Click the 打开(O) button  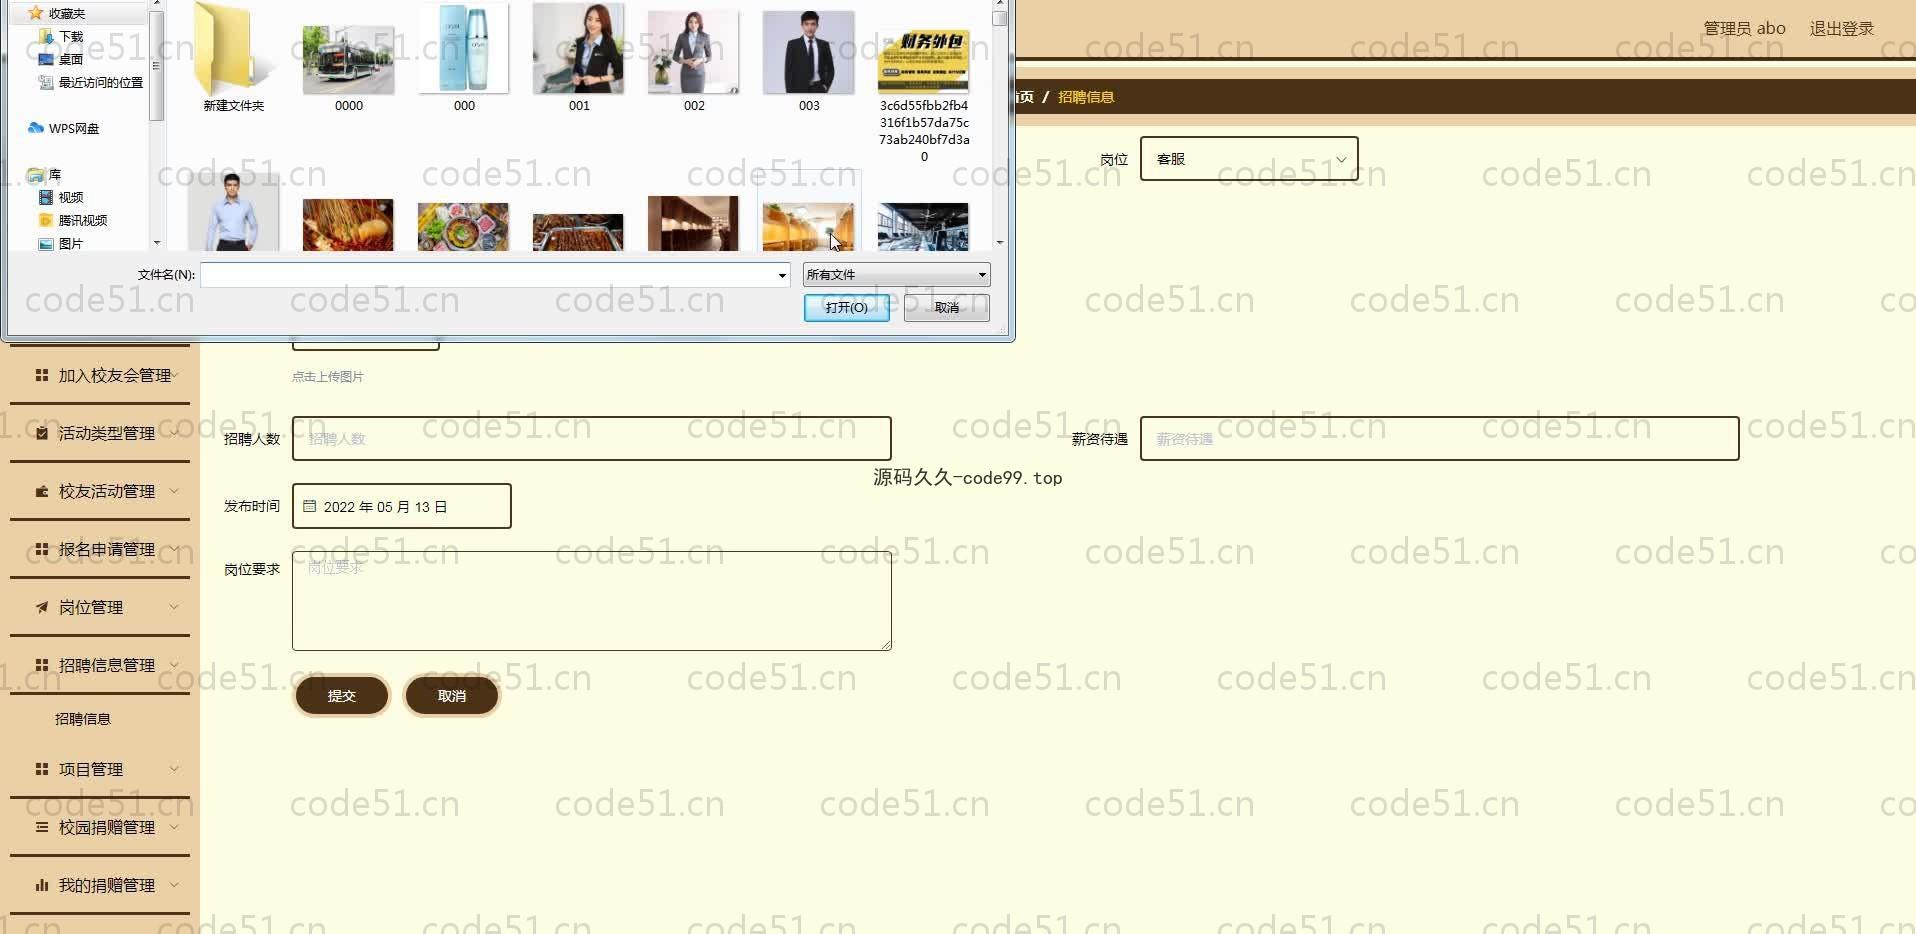pyautogui.click(x=846, y=307)
